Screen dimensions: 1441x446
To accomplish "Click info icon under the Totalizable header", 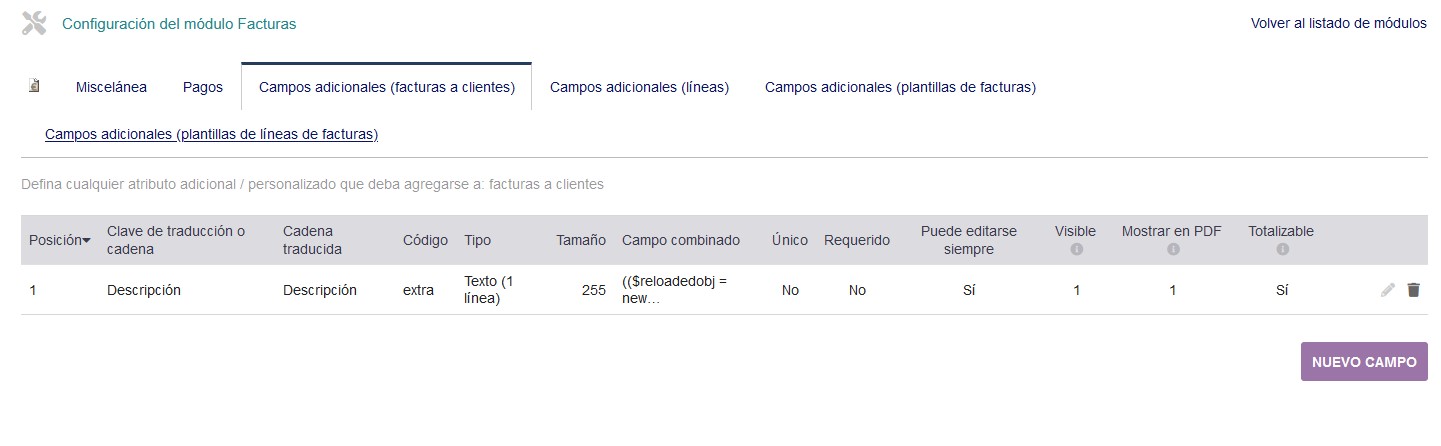I will (1282, 249).
